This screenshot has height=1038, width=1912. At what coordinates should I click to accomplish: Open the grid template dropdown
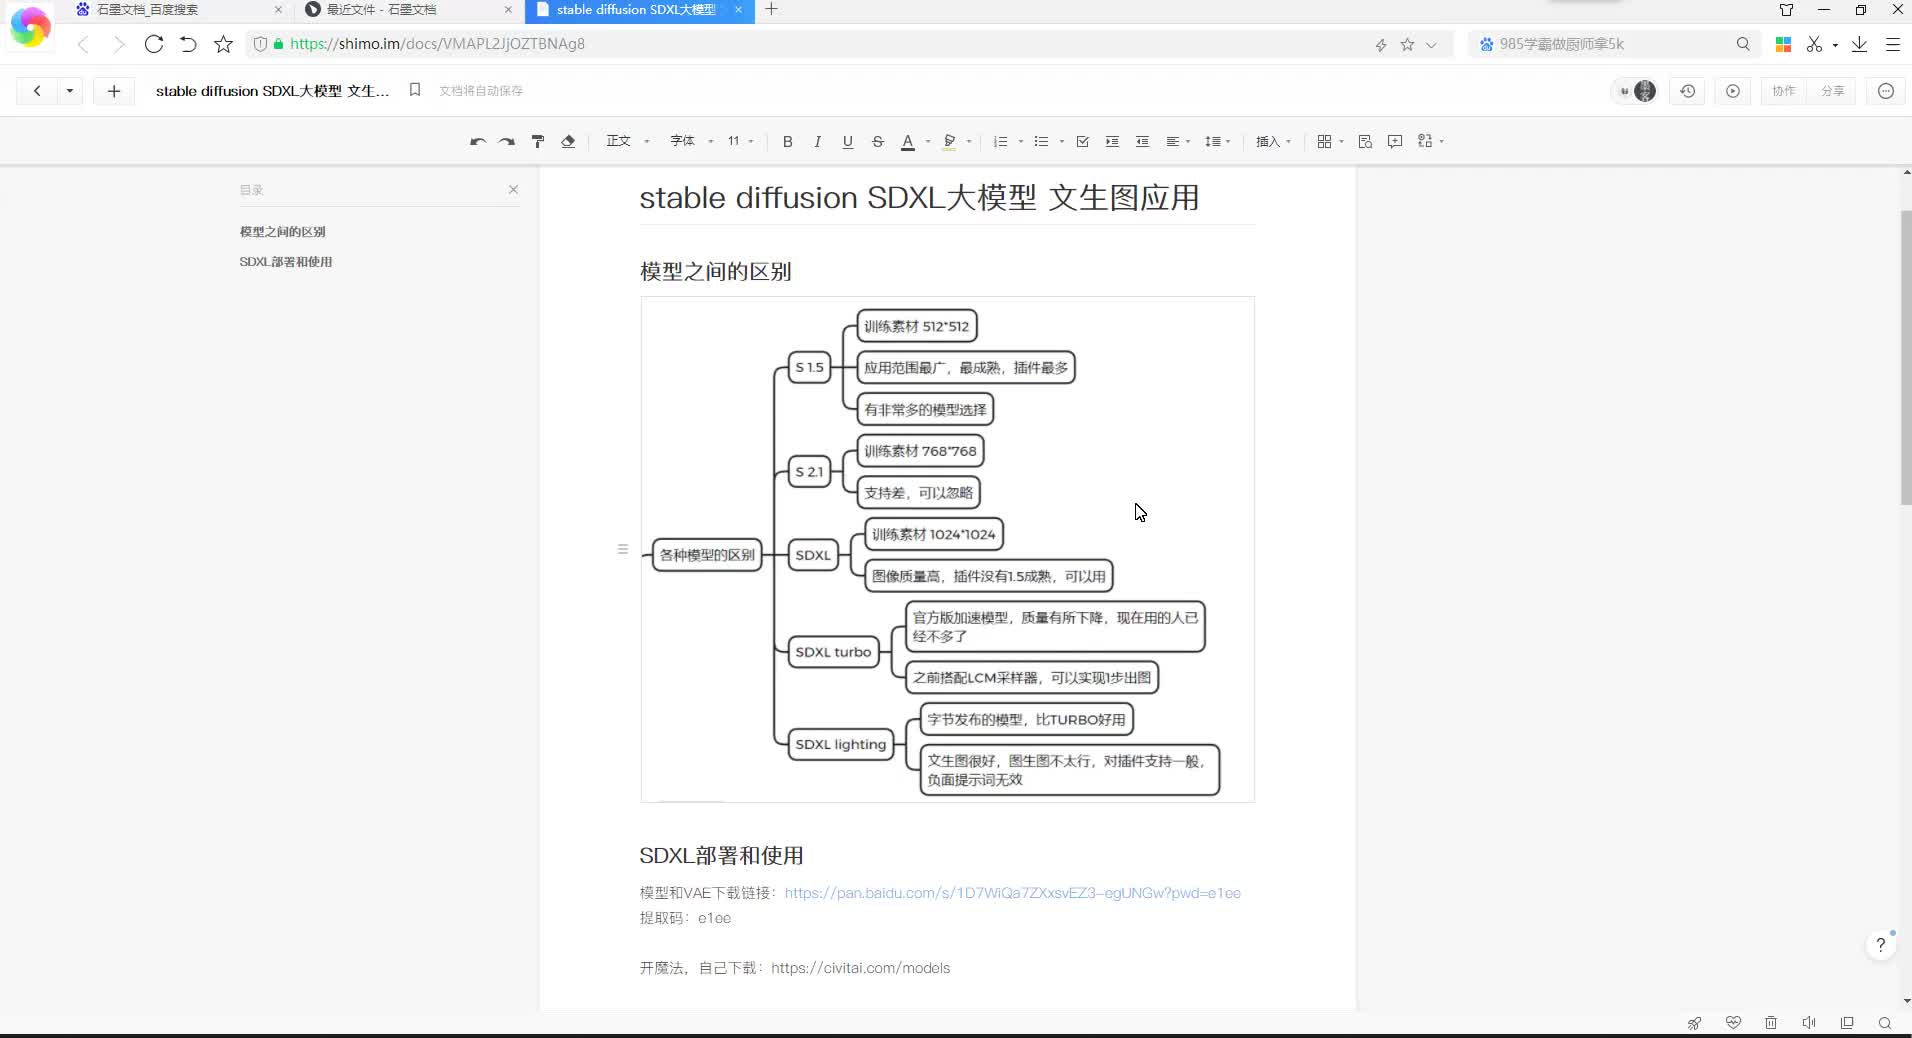[1330, 142]
